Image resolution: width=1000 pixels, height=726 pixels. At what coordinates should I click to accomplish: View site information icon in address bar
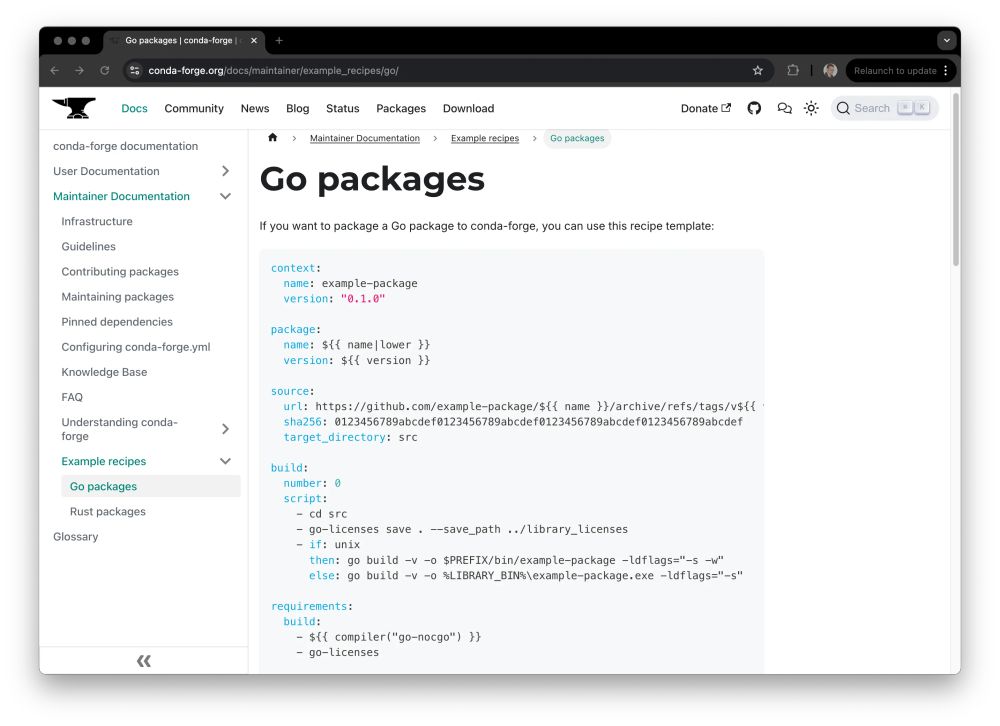click(135, 71)
